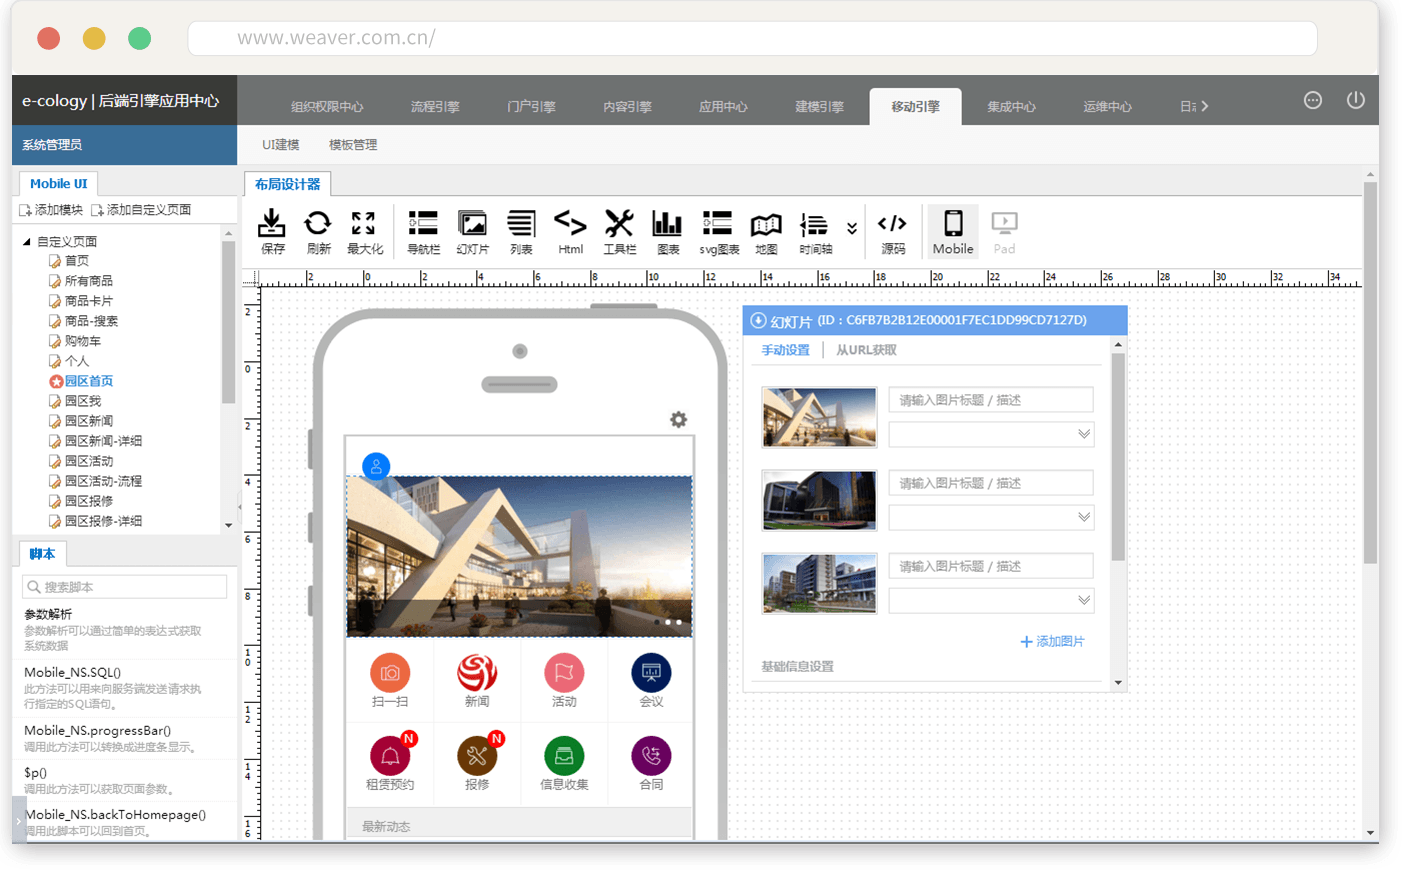Click the gear settings icon on phone

(679, 420)
